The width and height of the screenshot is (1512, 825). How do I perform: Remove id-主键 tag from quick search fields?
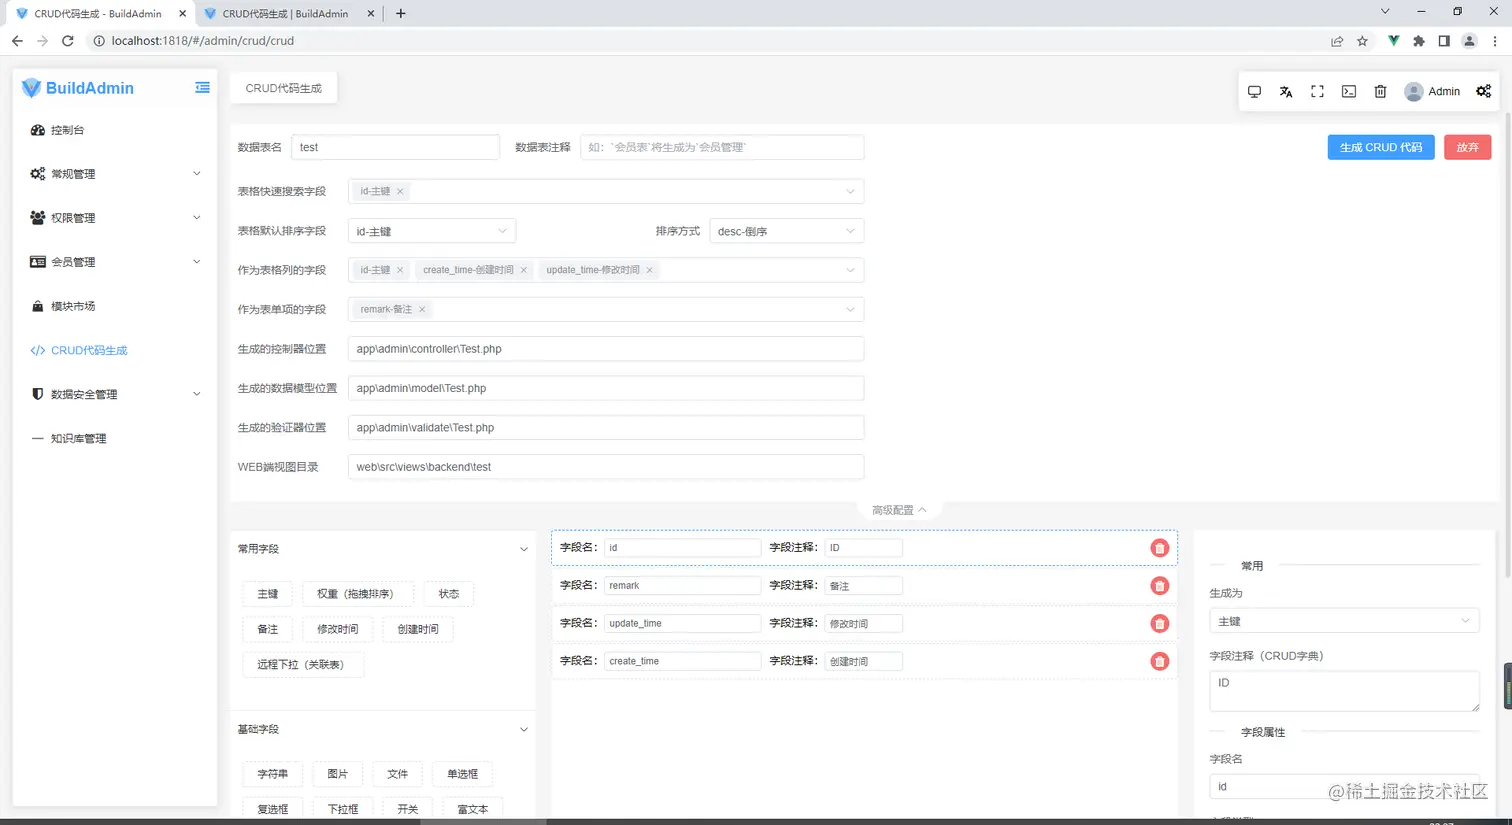[x=400, y=191]
